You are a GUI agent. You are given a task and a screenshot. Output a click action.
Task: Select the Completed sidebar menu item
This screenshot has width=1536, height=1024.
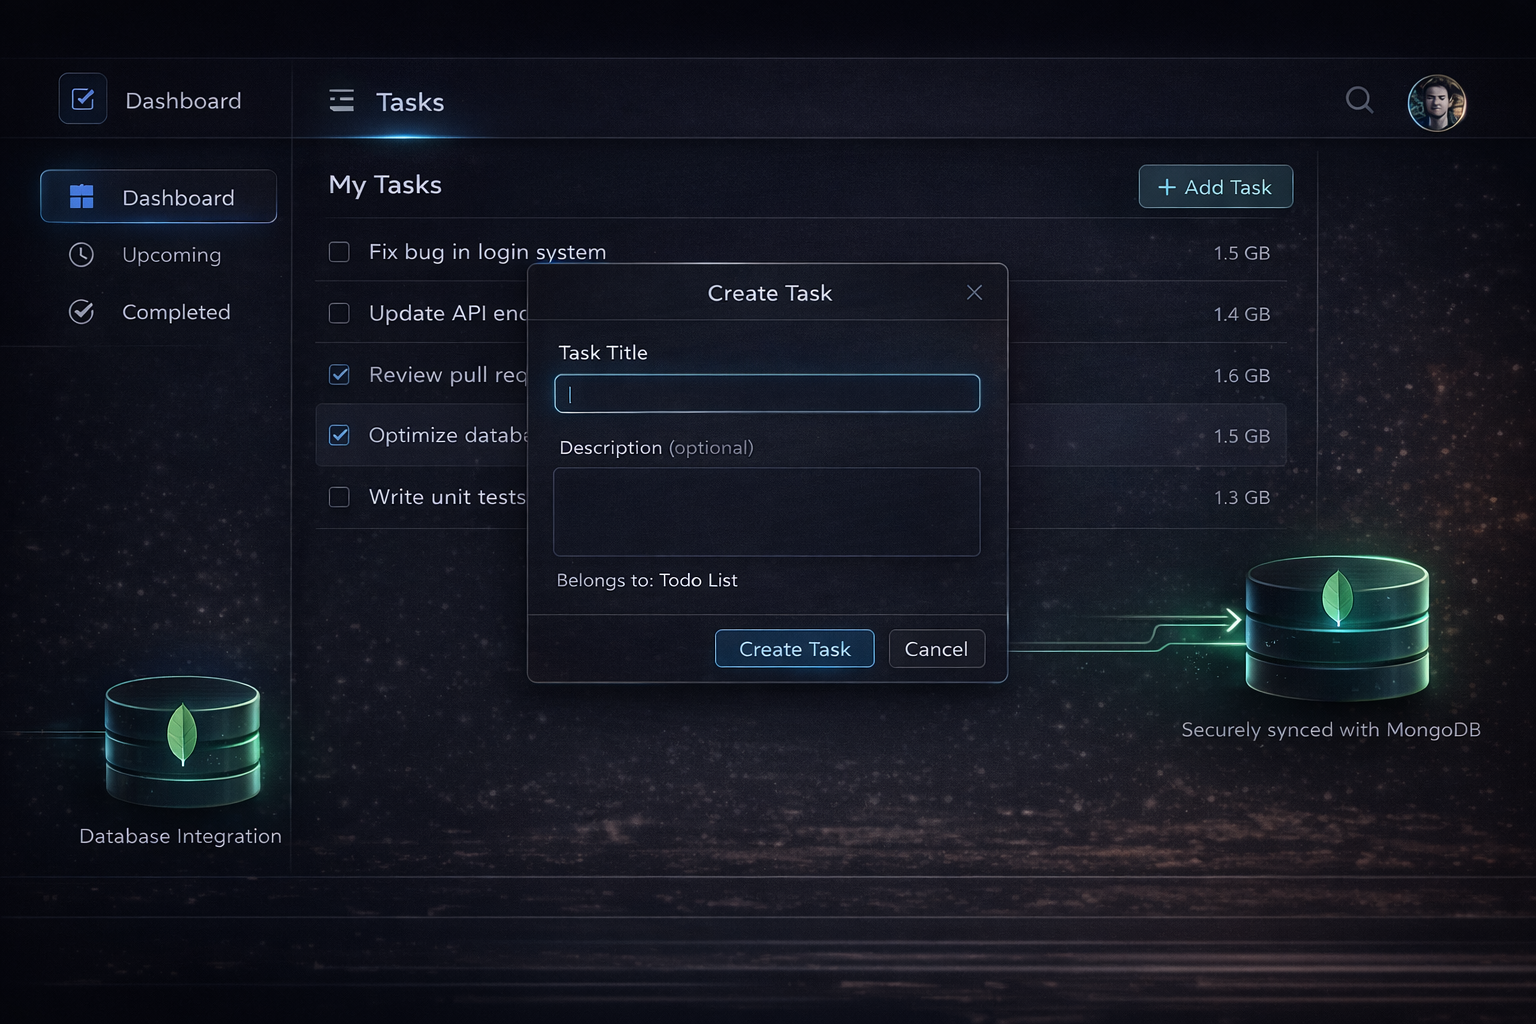click(176, 312)
